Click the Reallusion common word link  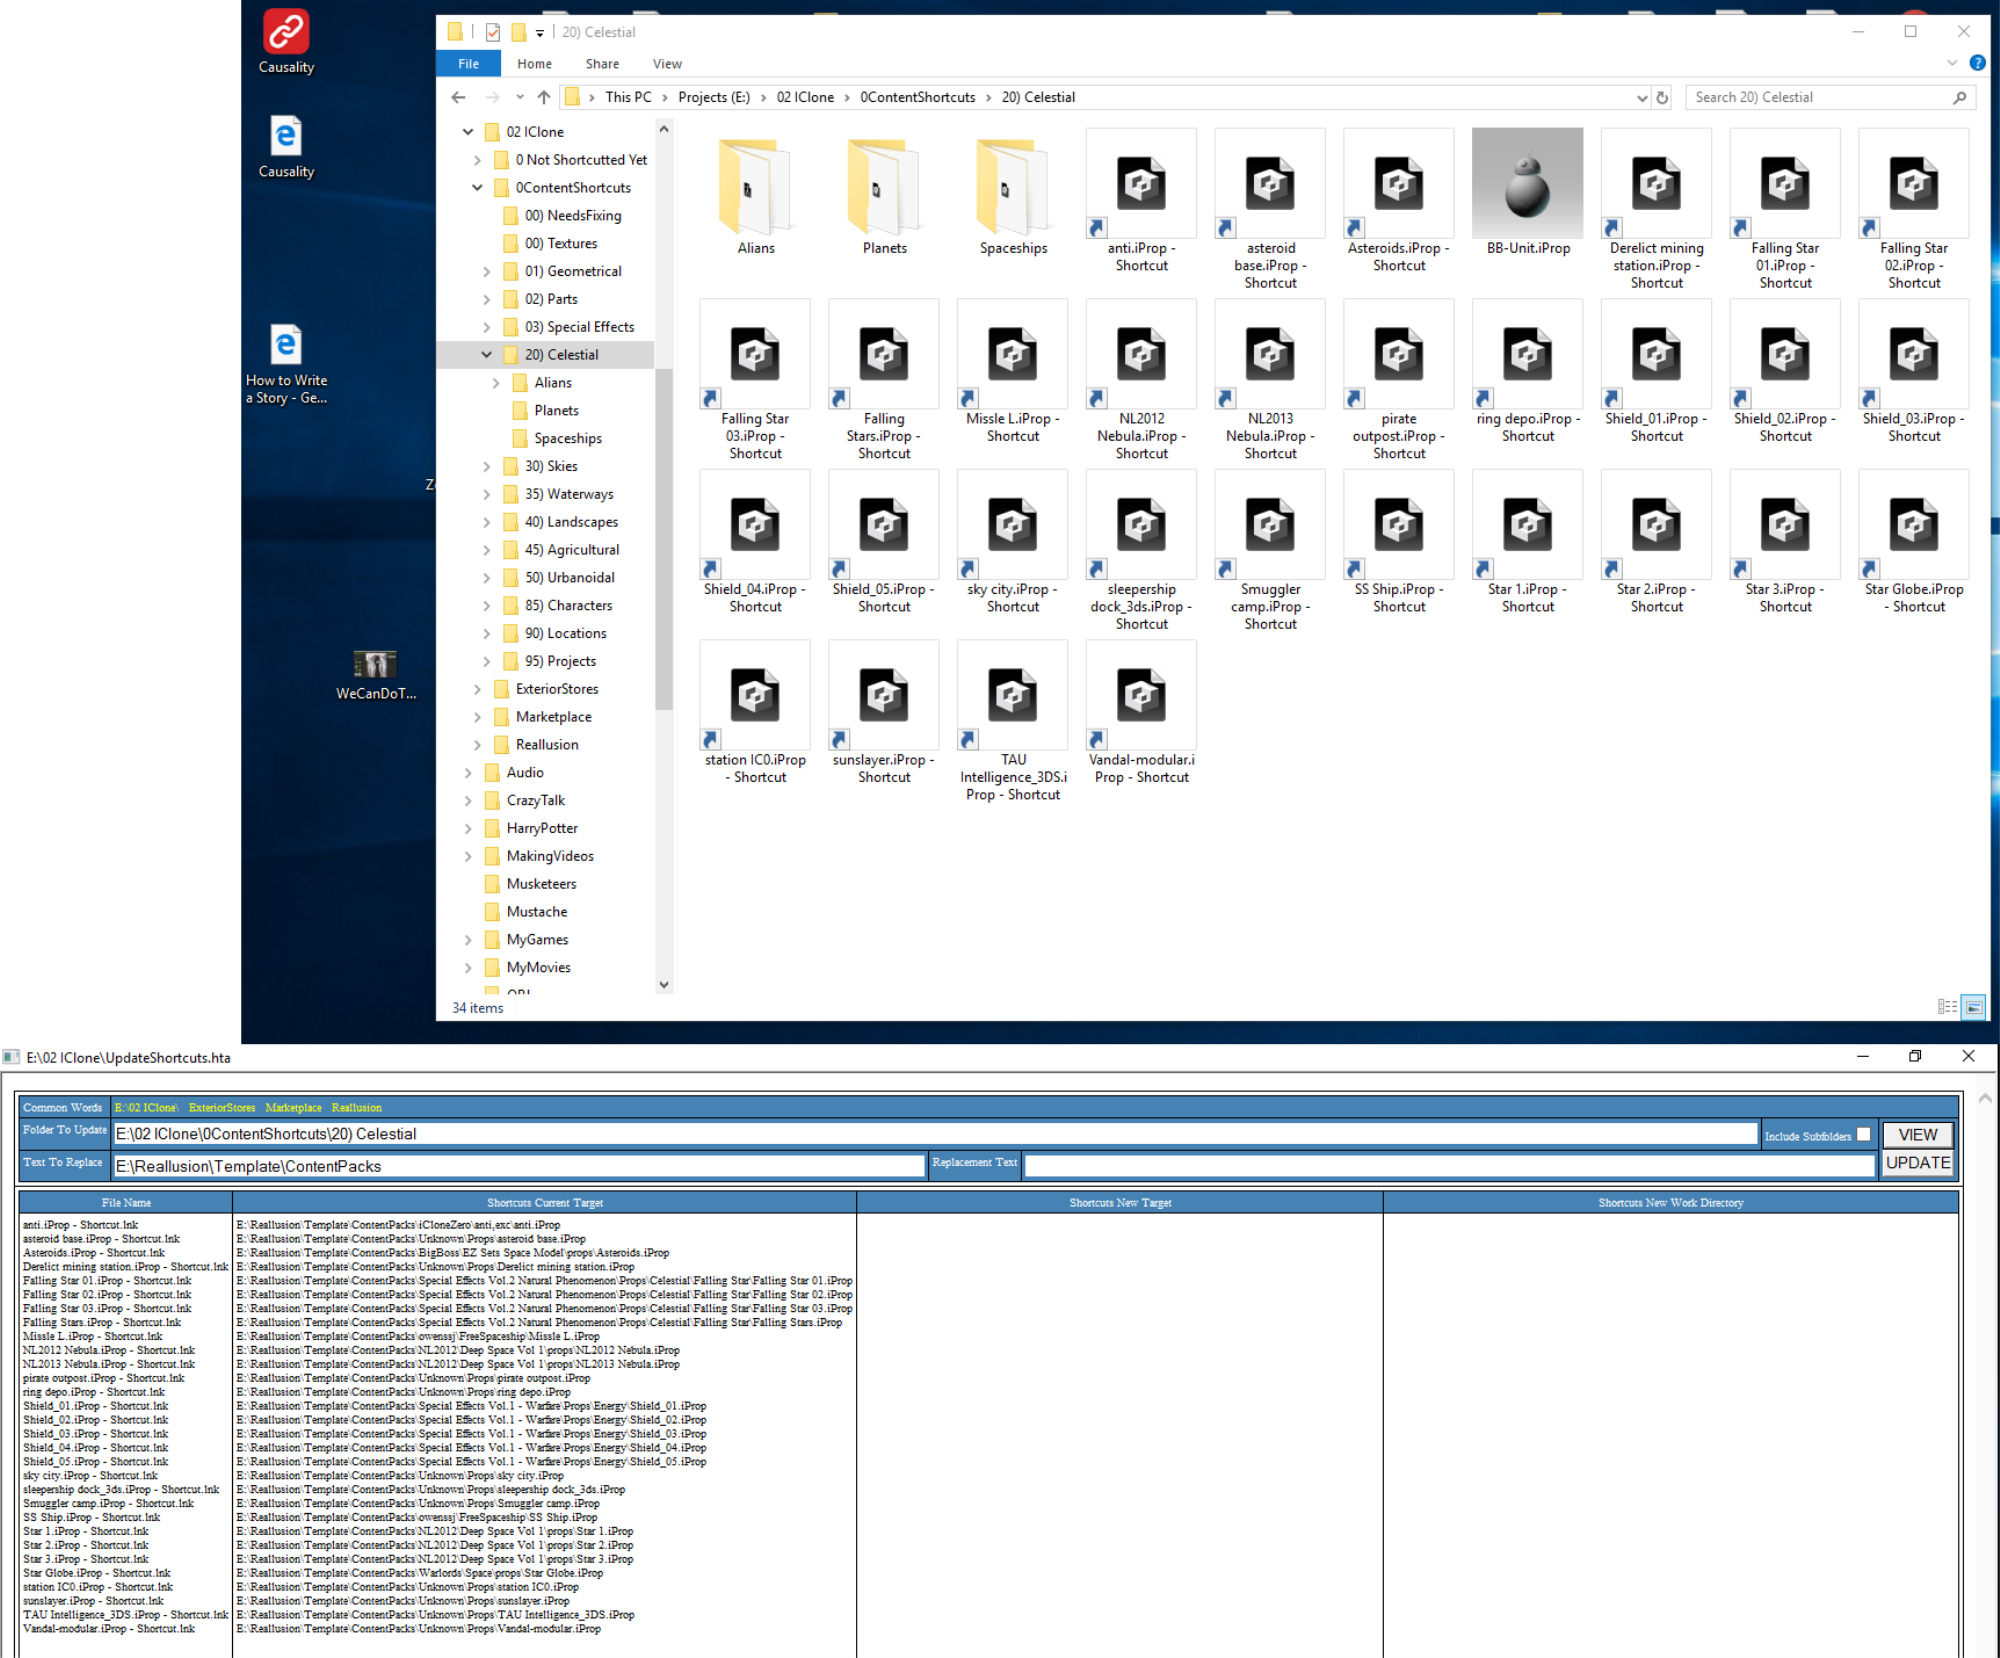357,1107
